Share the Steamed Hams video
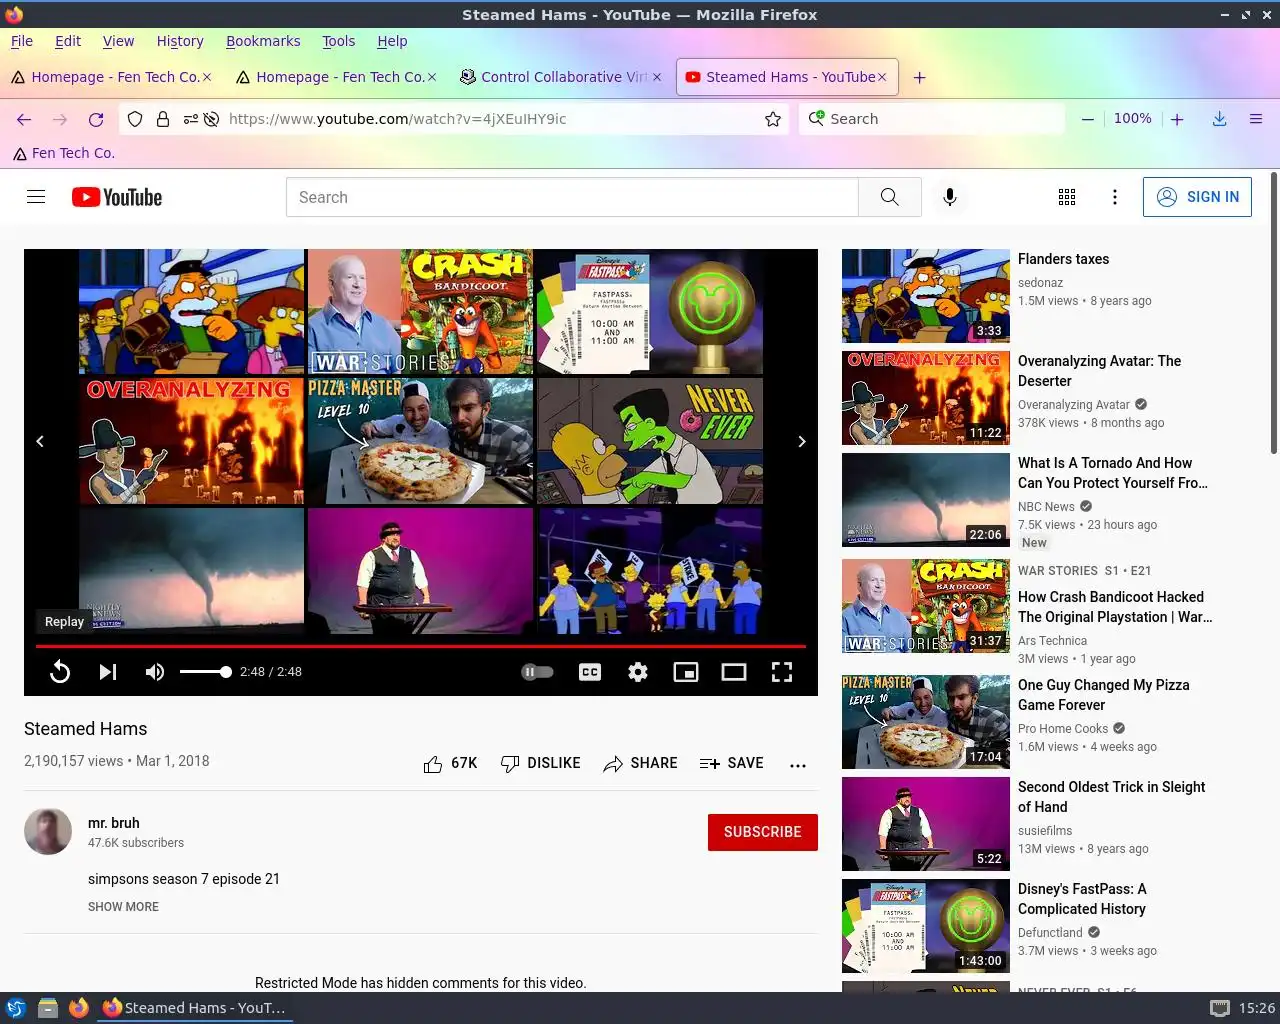Screen dimensions: 1280x1024 tap(640, 763)
